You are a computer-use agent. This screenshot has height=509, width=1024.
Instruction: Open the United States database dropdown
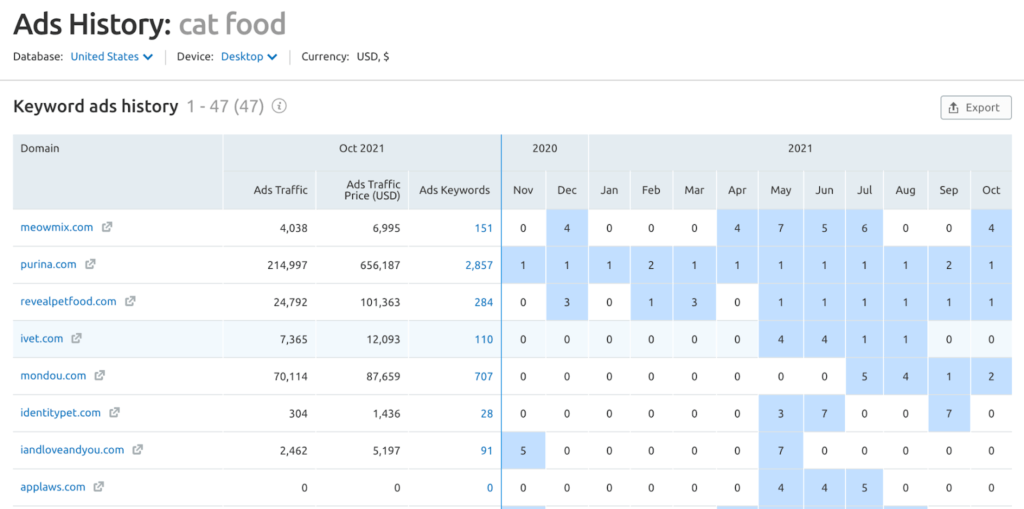tap(111, 57)
